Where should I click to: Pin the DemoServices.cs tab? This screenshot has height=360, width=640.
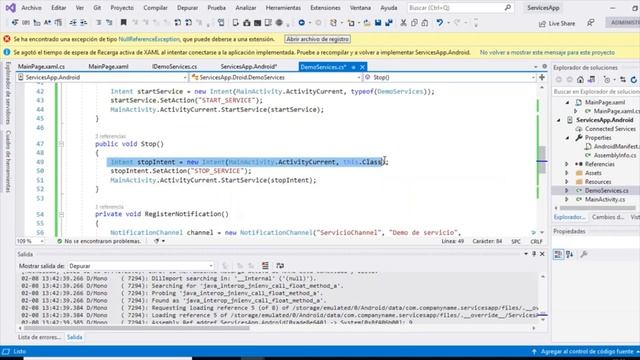click(x=353, y=67)
